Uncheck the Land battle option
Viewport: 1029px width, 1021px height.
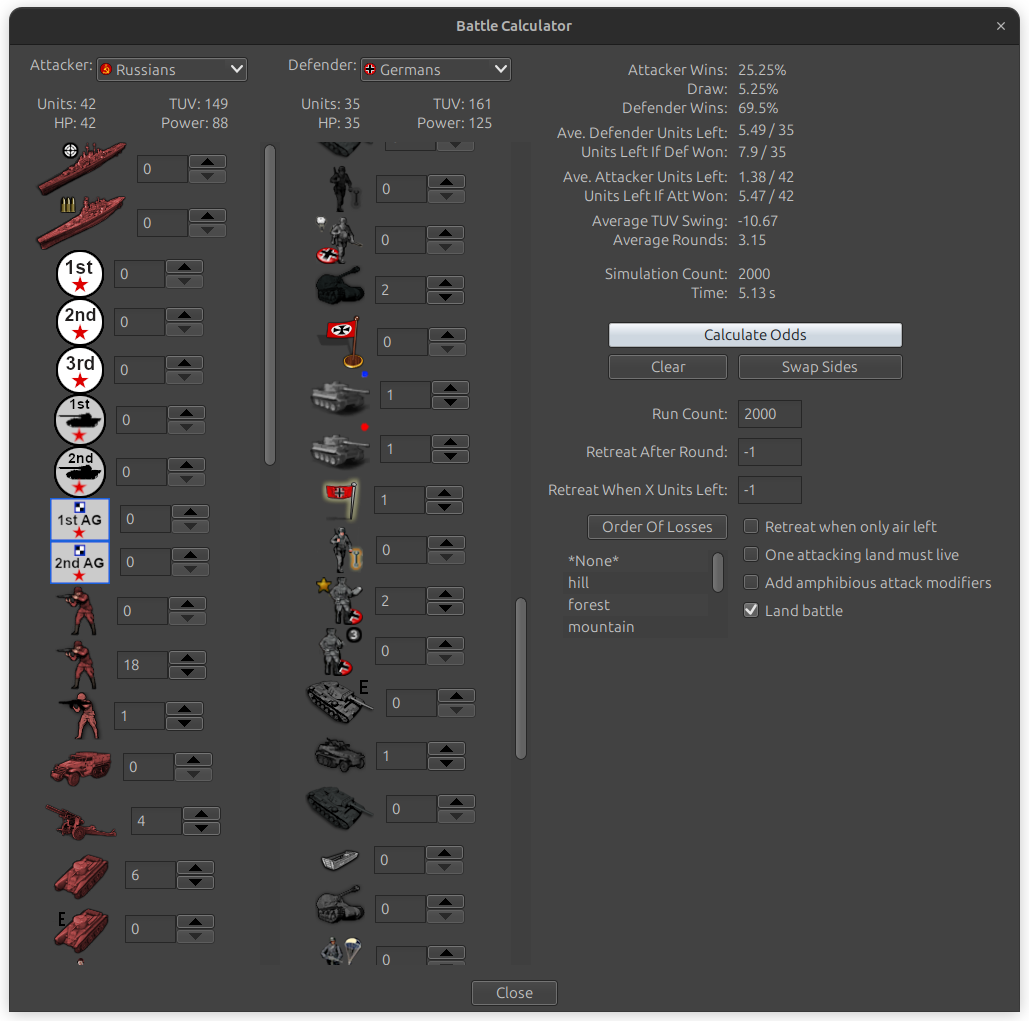click(751, 610)
